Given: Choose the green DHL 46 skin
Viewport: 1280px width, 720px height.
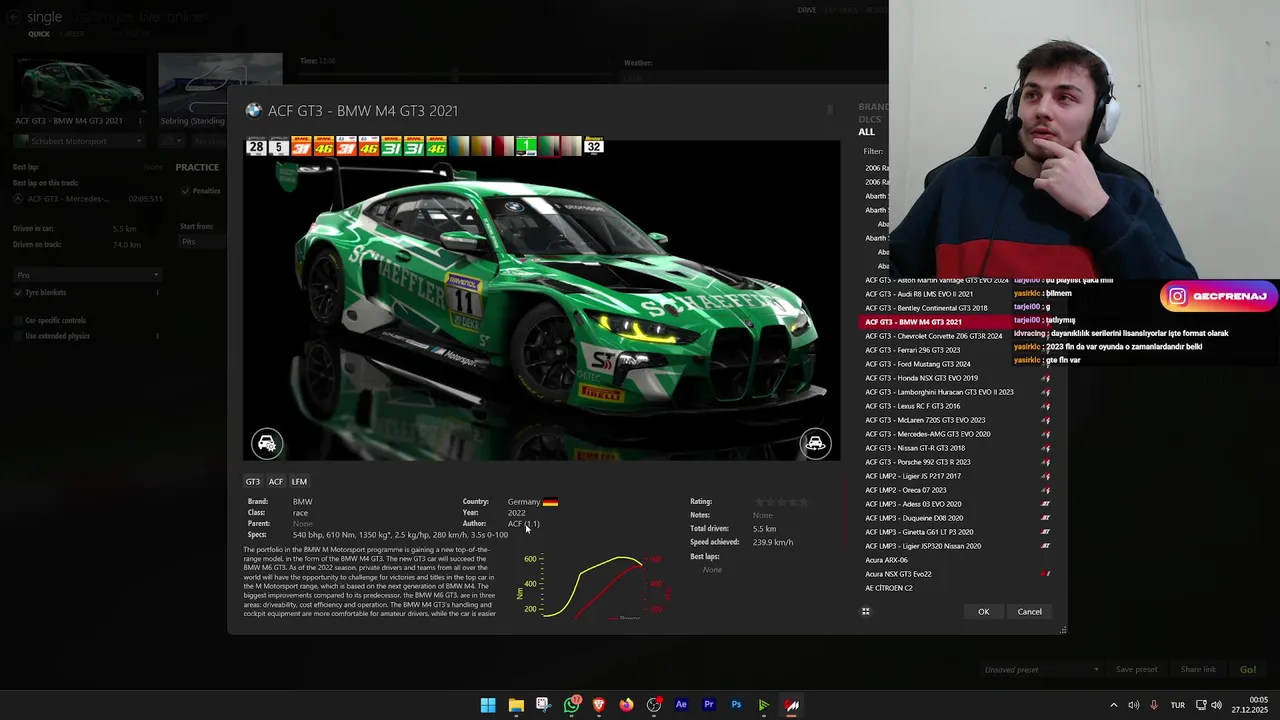Looking at the screenshot, I should (436, 147).
